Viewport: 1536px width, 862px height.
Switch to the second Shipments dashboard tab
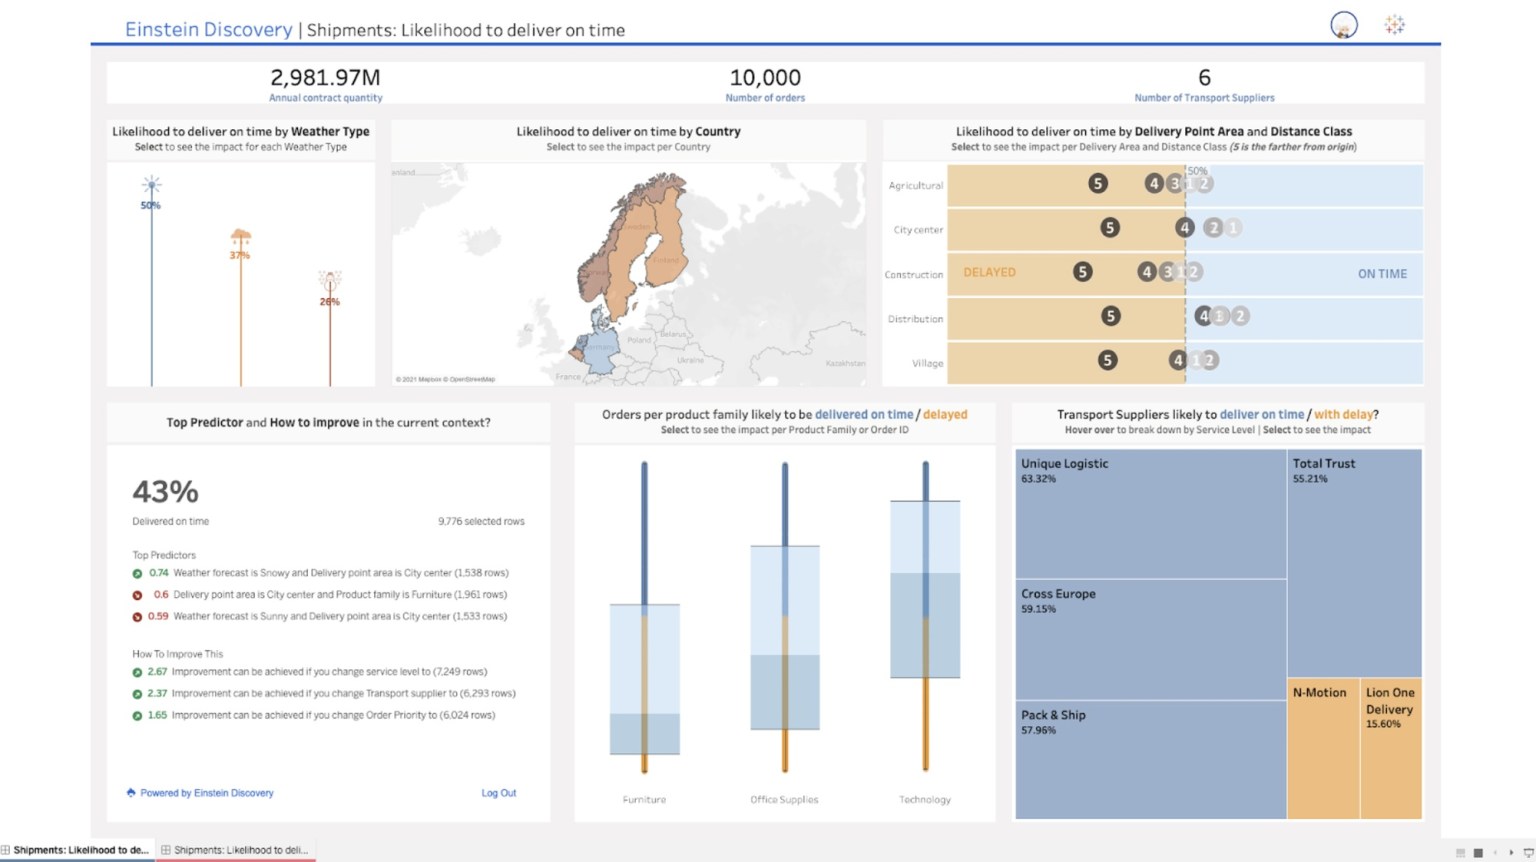232,849
